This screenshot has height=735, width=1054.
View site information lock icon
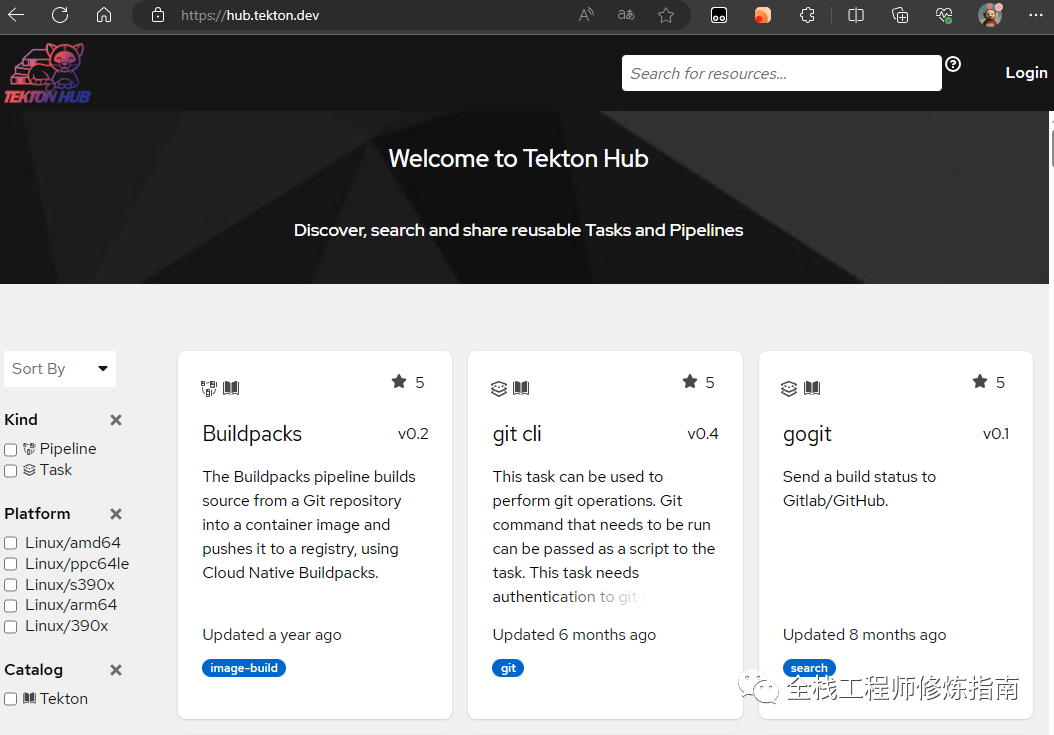click(158, 15)
